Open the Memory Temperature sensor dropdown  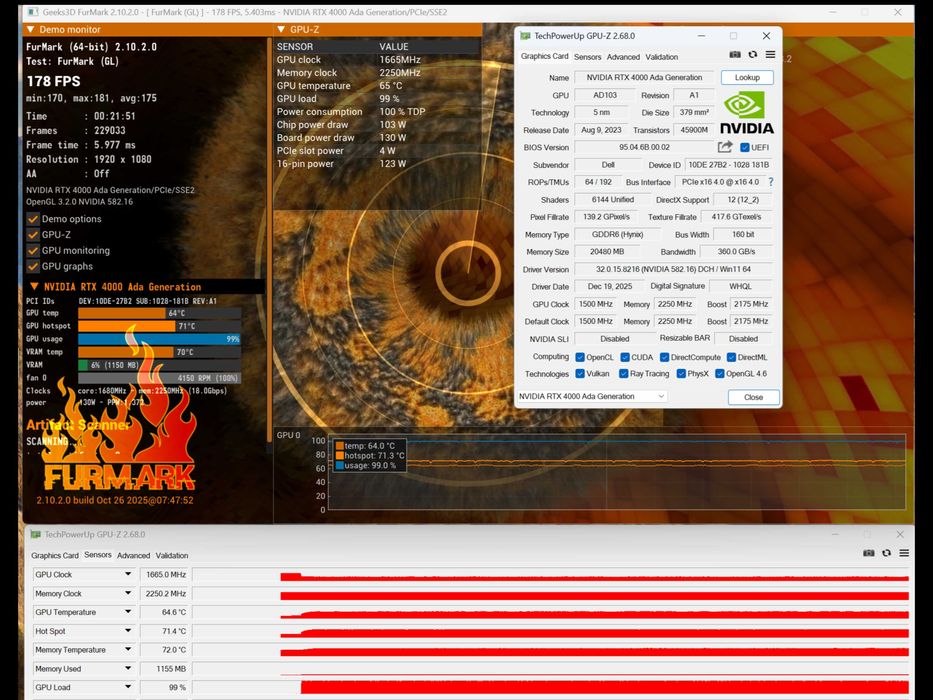pos(127,649)
